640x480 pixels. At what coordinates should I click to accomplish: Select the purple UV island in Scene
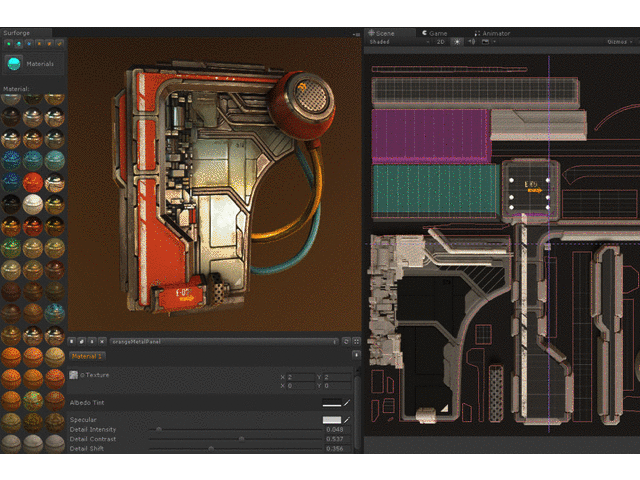tap(431, 136)
